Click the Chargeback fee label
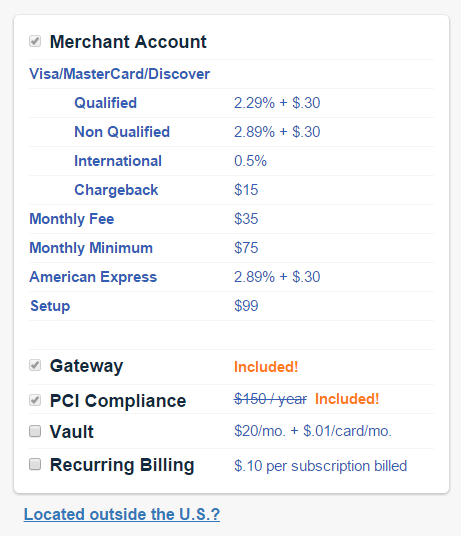The image size is (461, 536). tap(116, 190)
